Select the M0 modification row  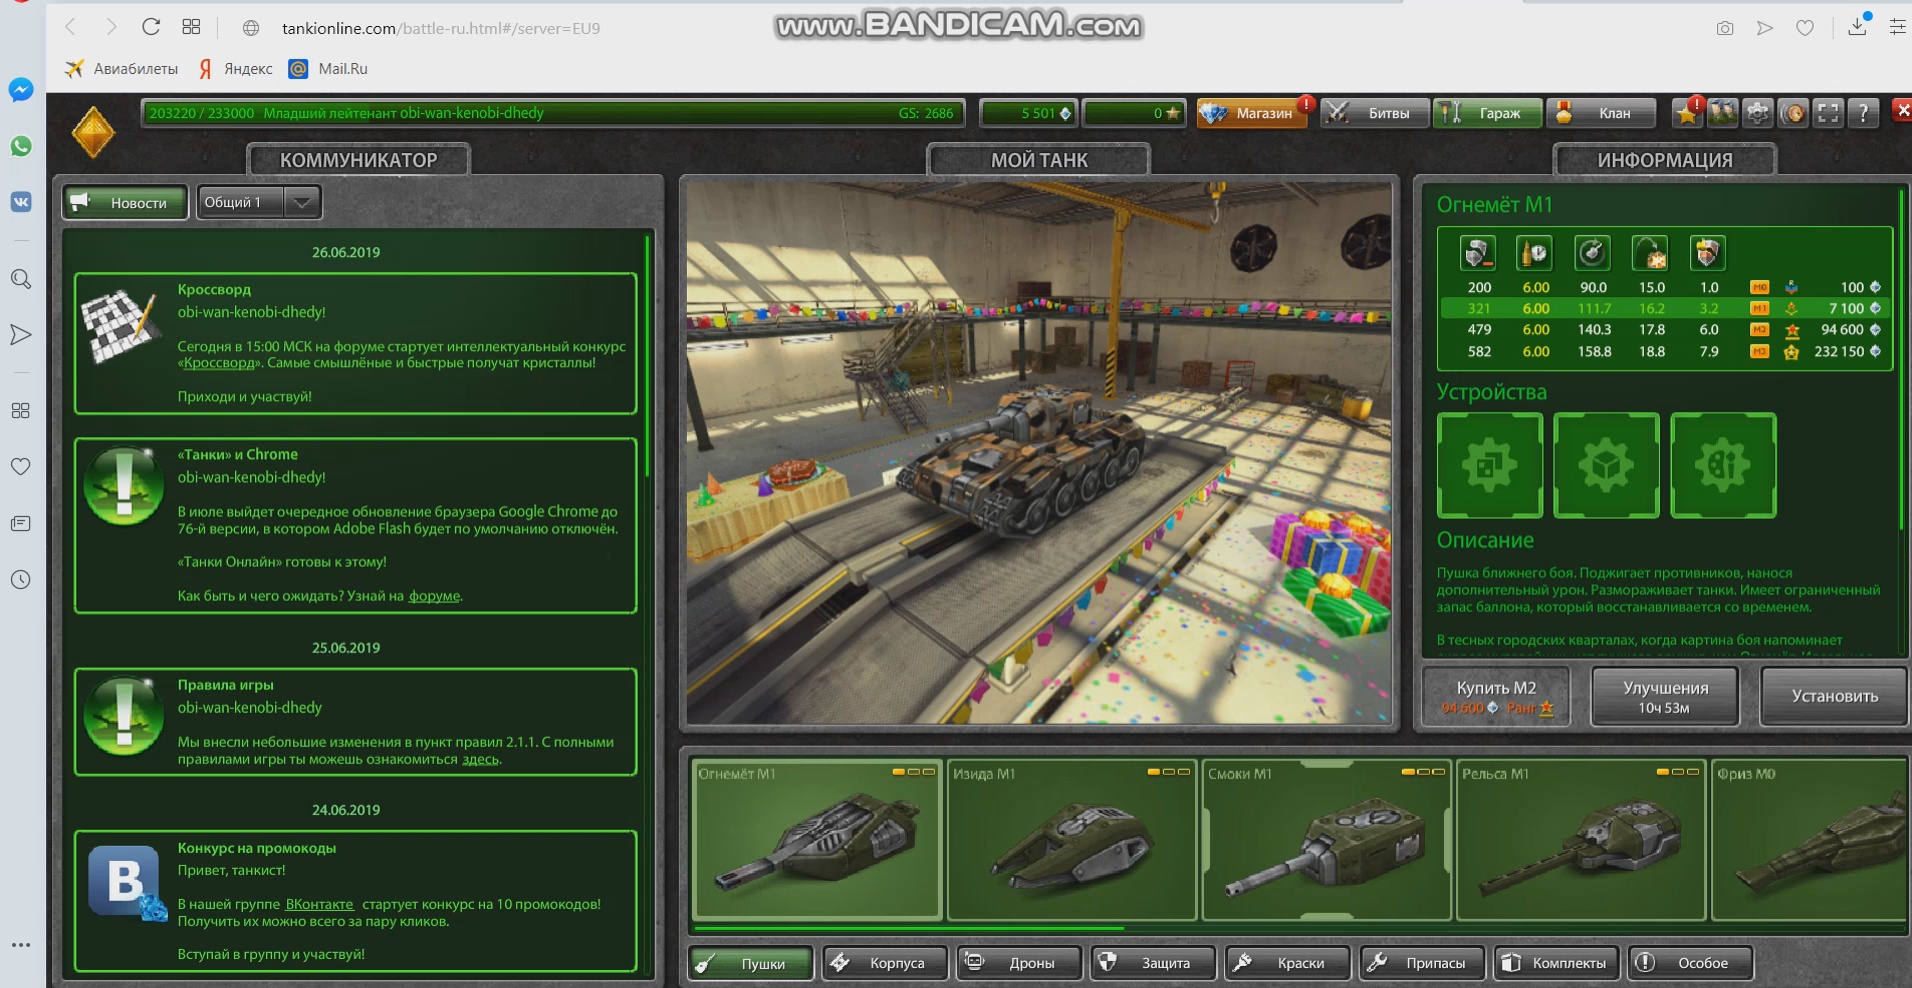1665,287
